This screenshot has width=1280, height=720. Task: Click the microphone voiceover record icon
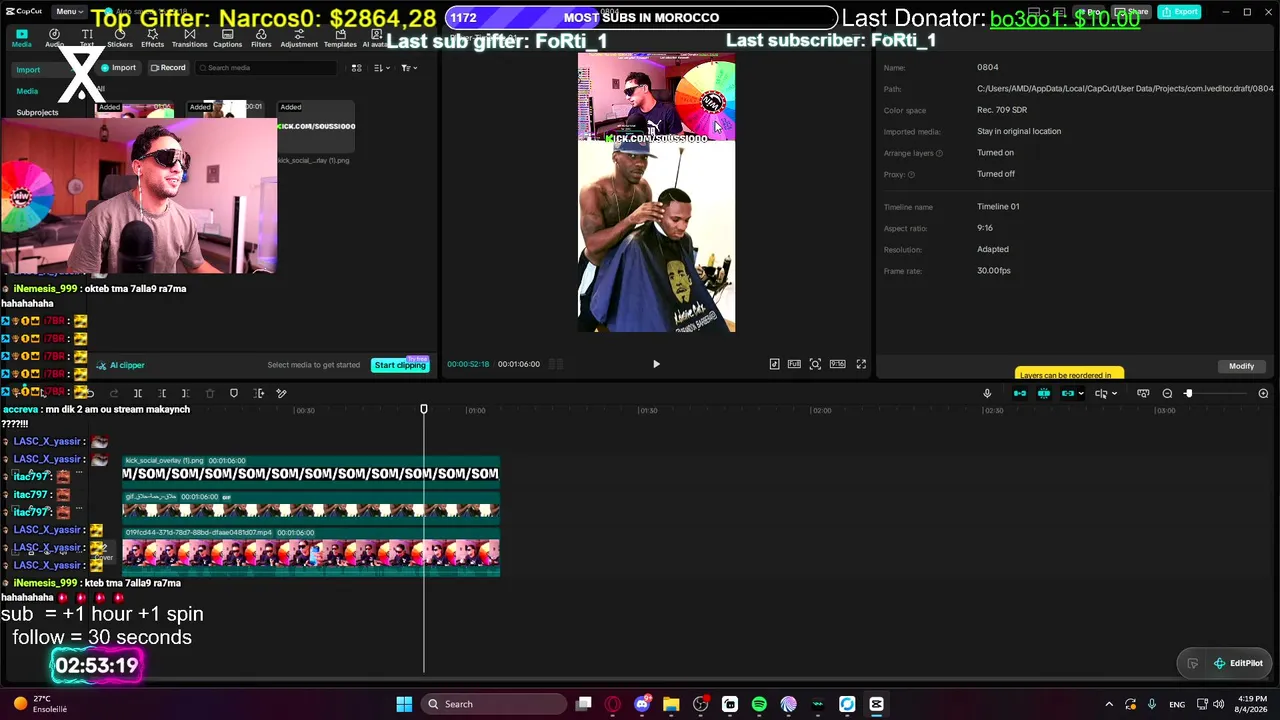pyautogui.click(x=987, y=393)
